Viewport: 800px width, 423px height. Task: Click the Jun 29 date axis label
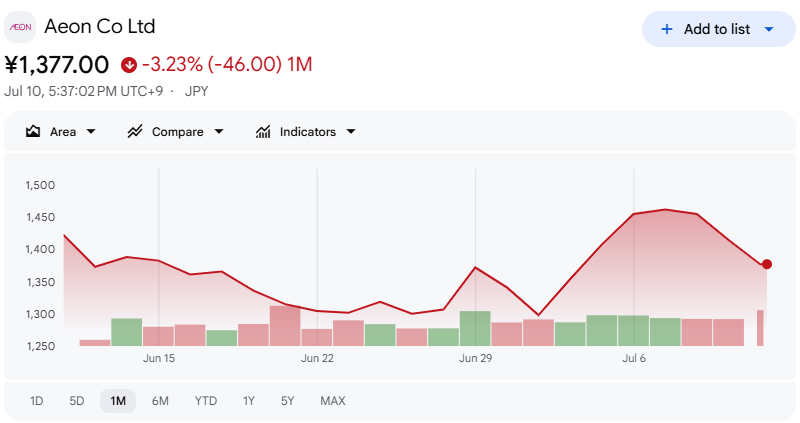[x=476, y=358]
